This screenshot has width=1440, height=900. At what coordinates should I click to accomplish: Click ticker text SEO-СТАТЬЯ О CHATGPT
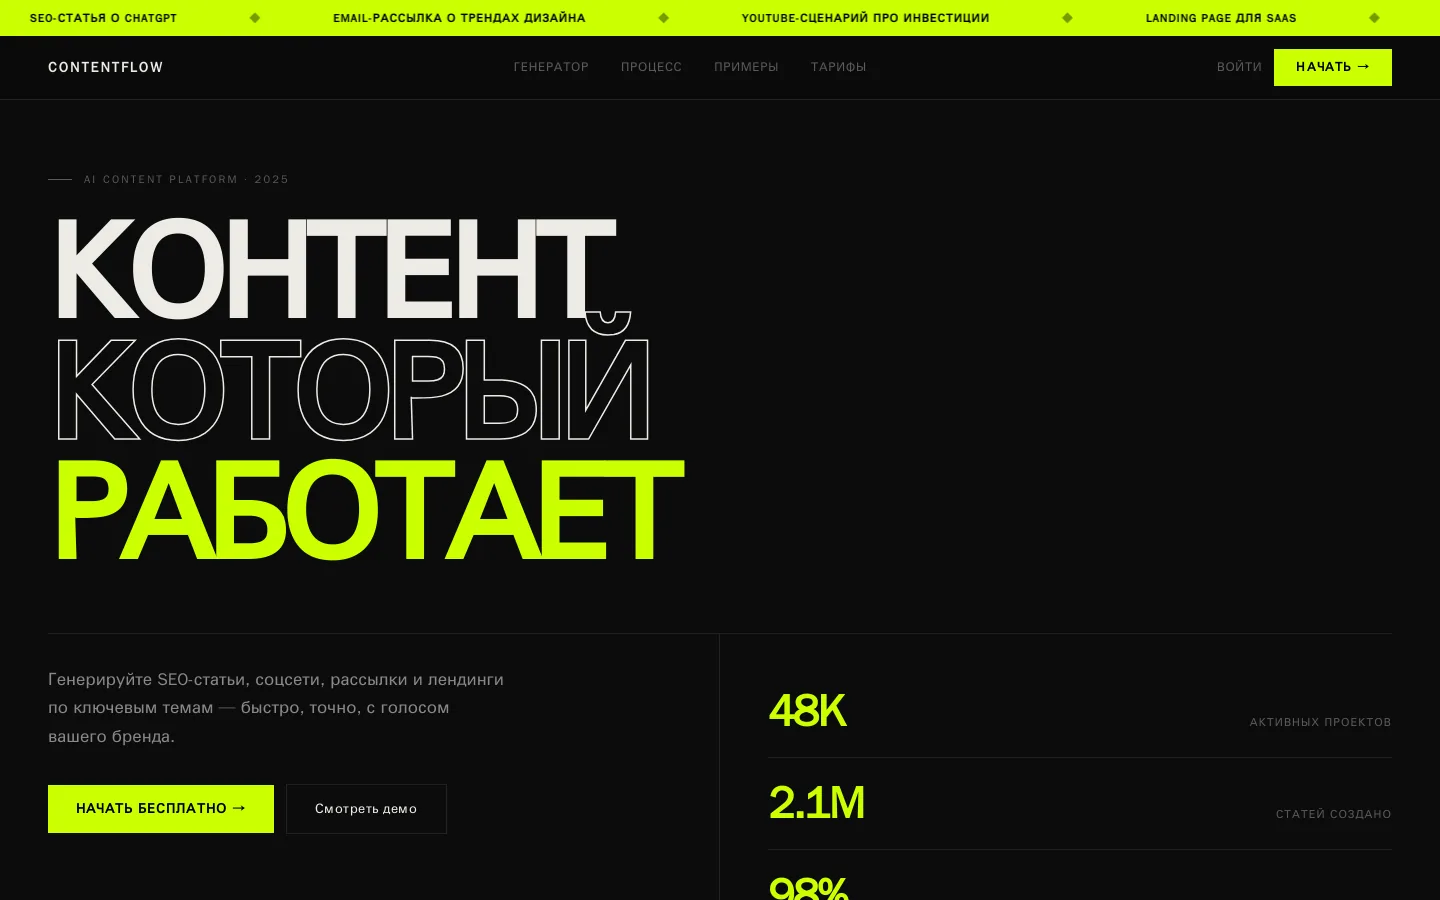click(103, 18)
